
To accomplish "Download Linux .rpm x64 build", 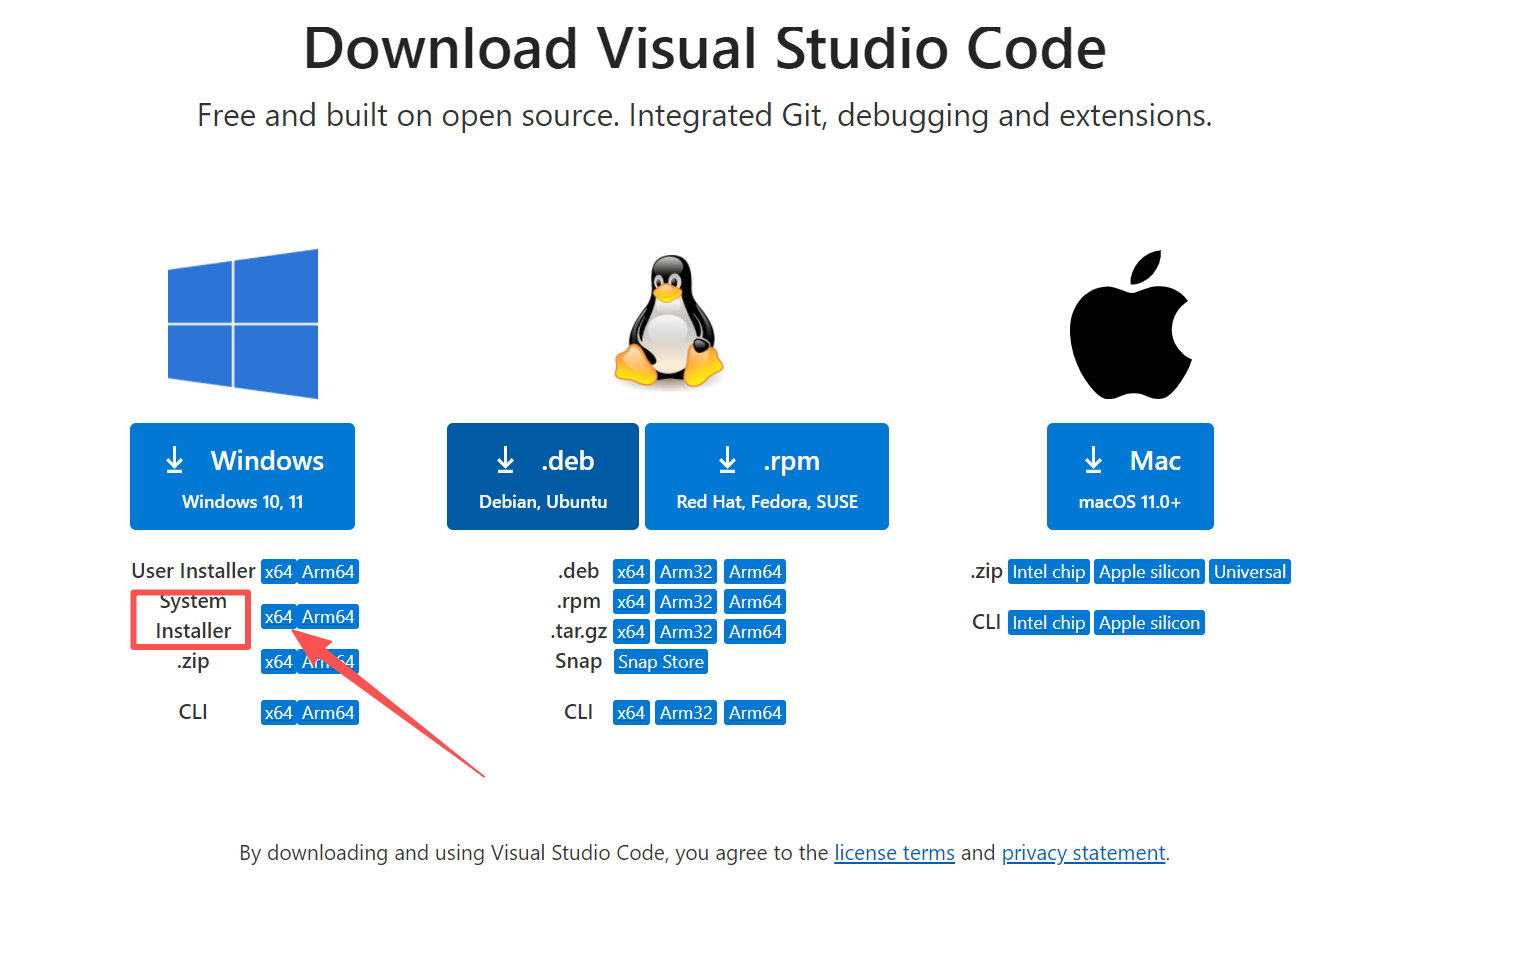I will point(631,602).
